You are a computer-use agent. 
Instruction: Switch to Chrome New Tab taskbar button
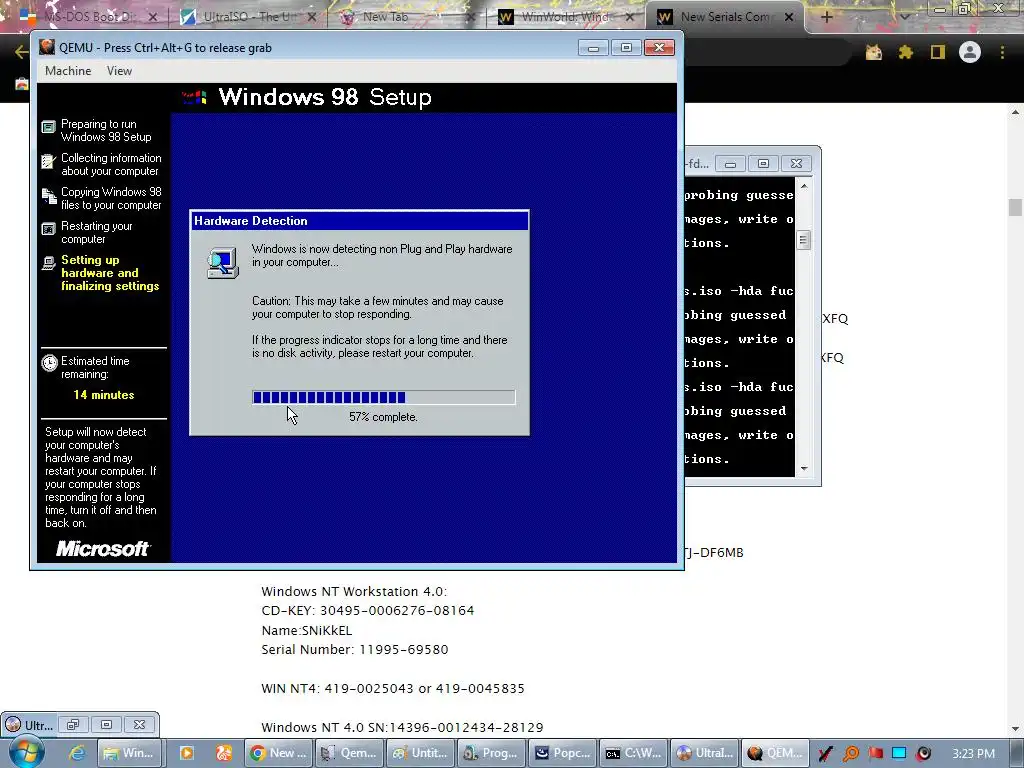278,753
